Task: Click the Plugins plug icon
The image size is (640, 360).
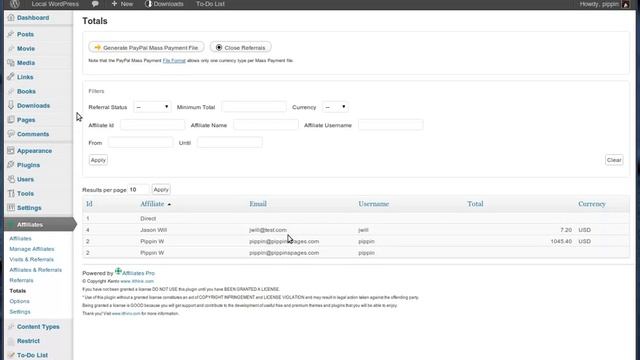Action: coord(11,165)
